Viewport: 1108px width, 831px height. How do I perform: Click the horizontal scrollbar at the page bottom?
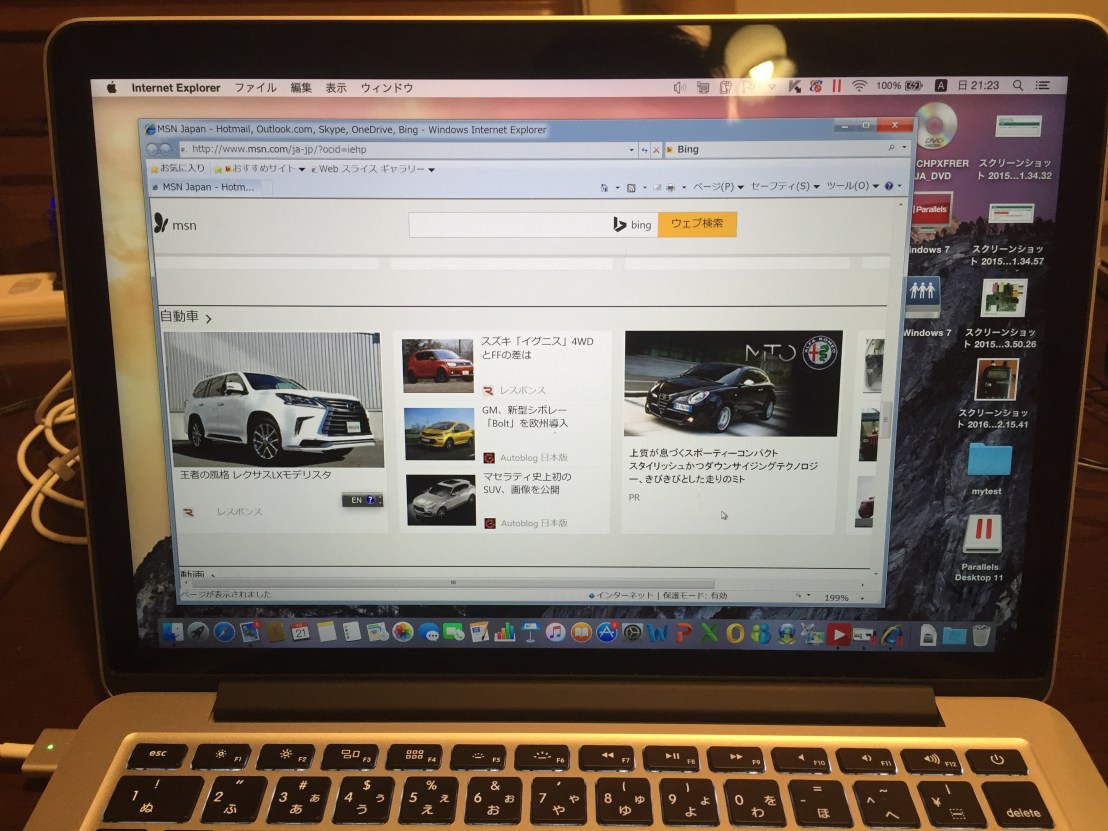(450, 582)
